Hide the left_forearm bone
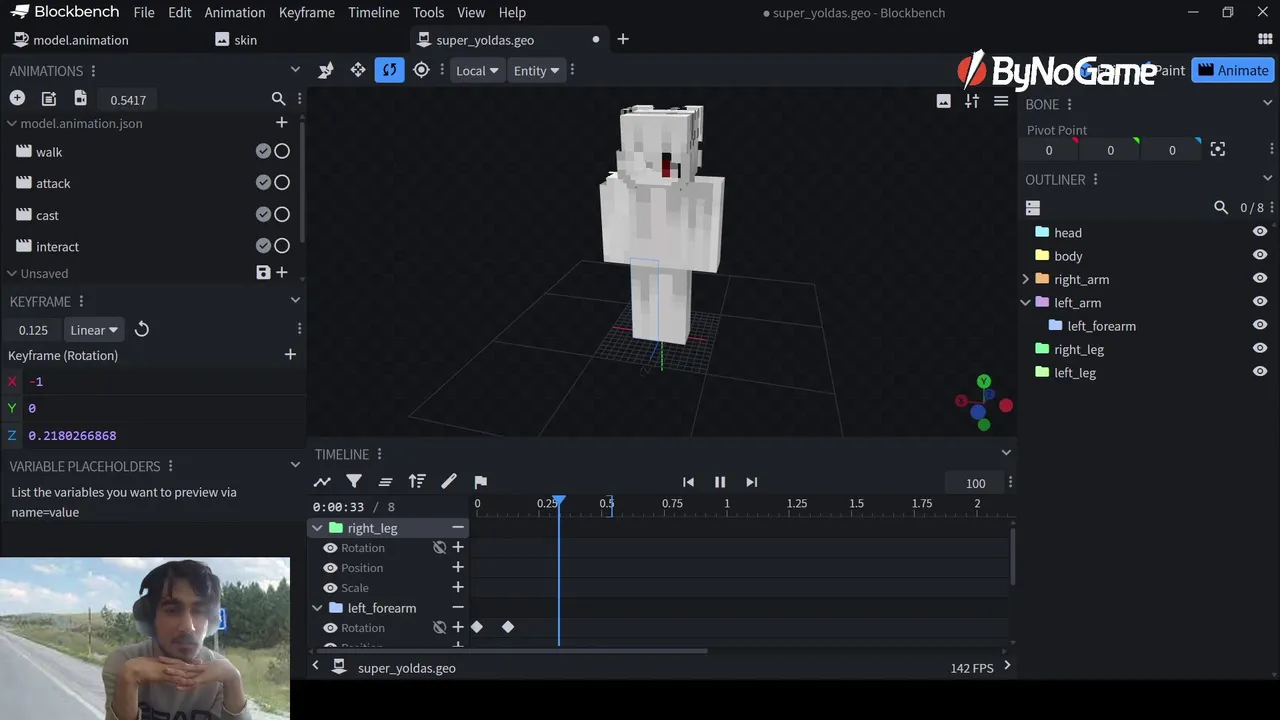The image size is (1280, 720). 1260,325
